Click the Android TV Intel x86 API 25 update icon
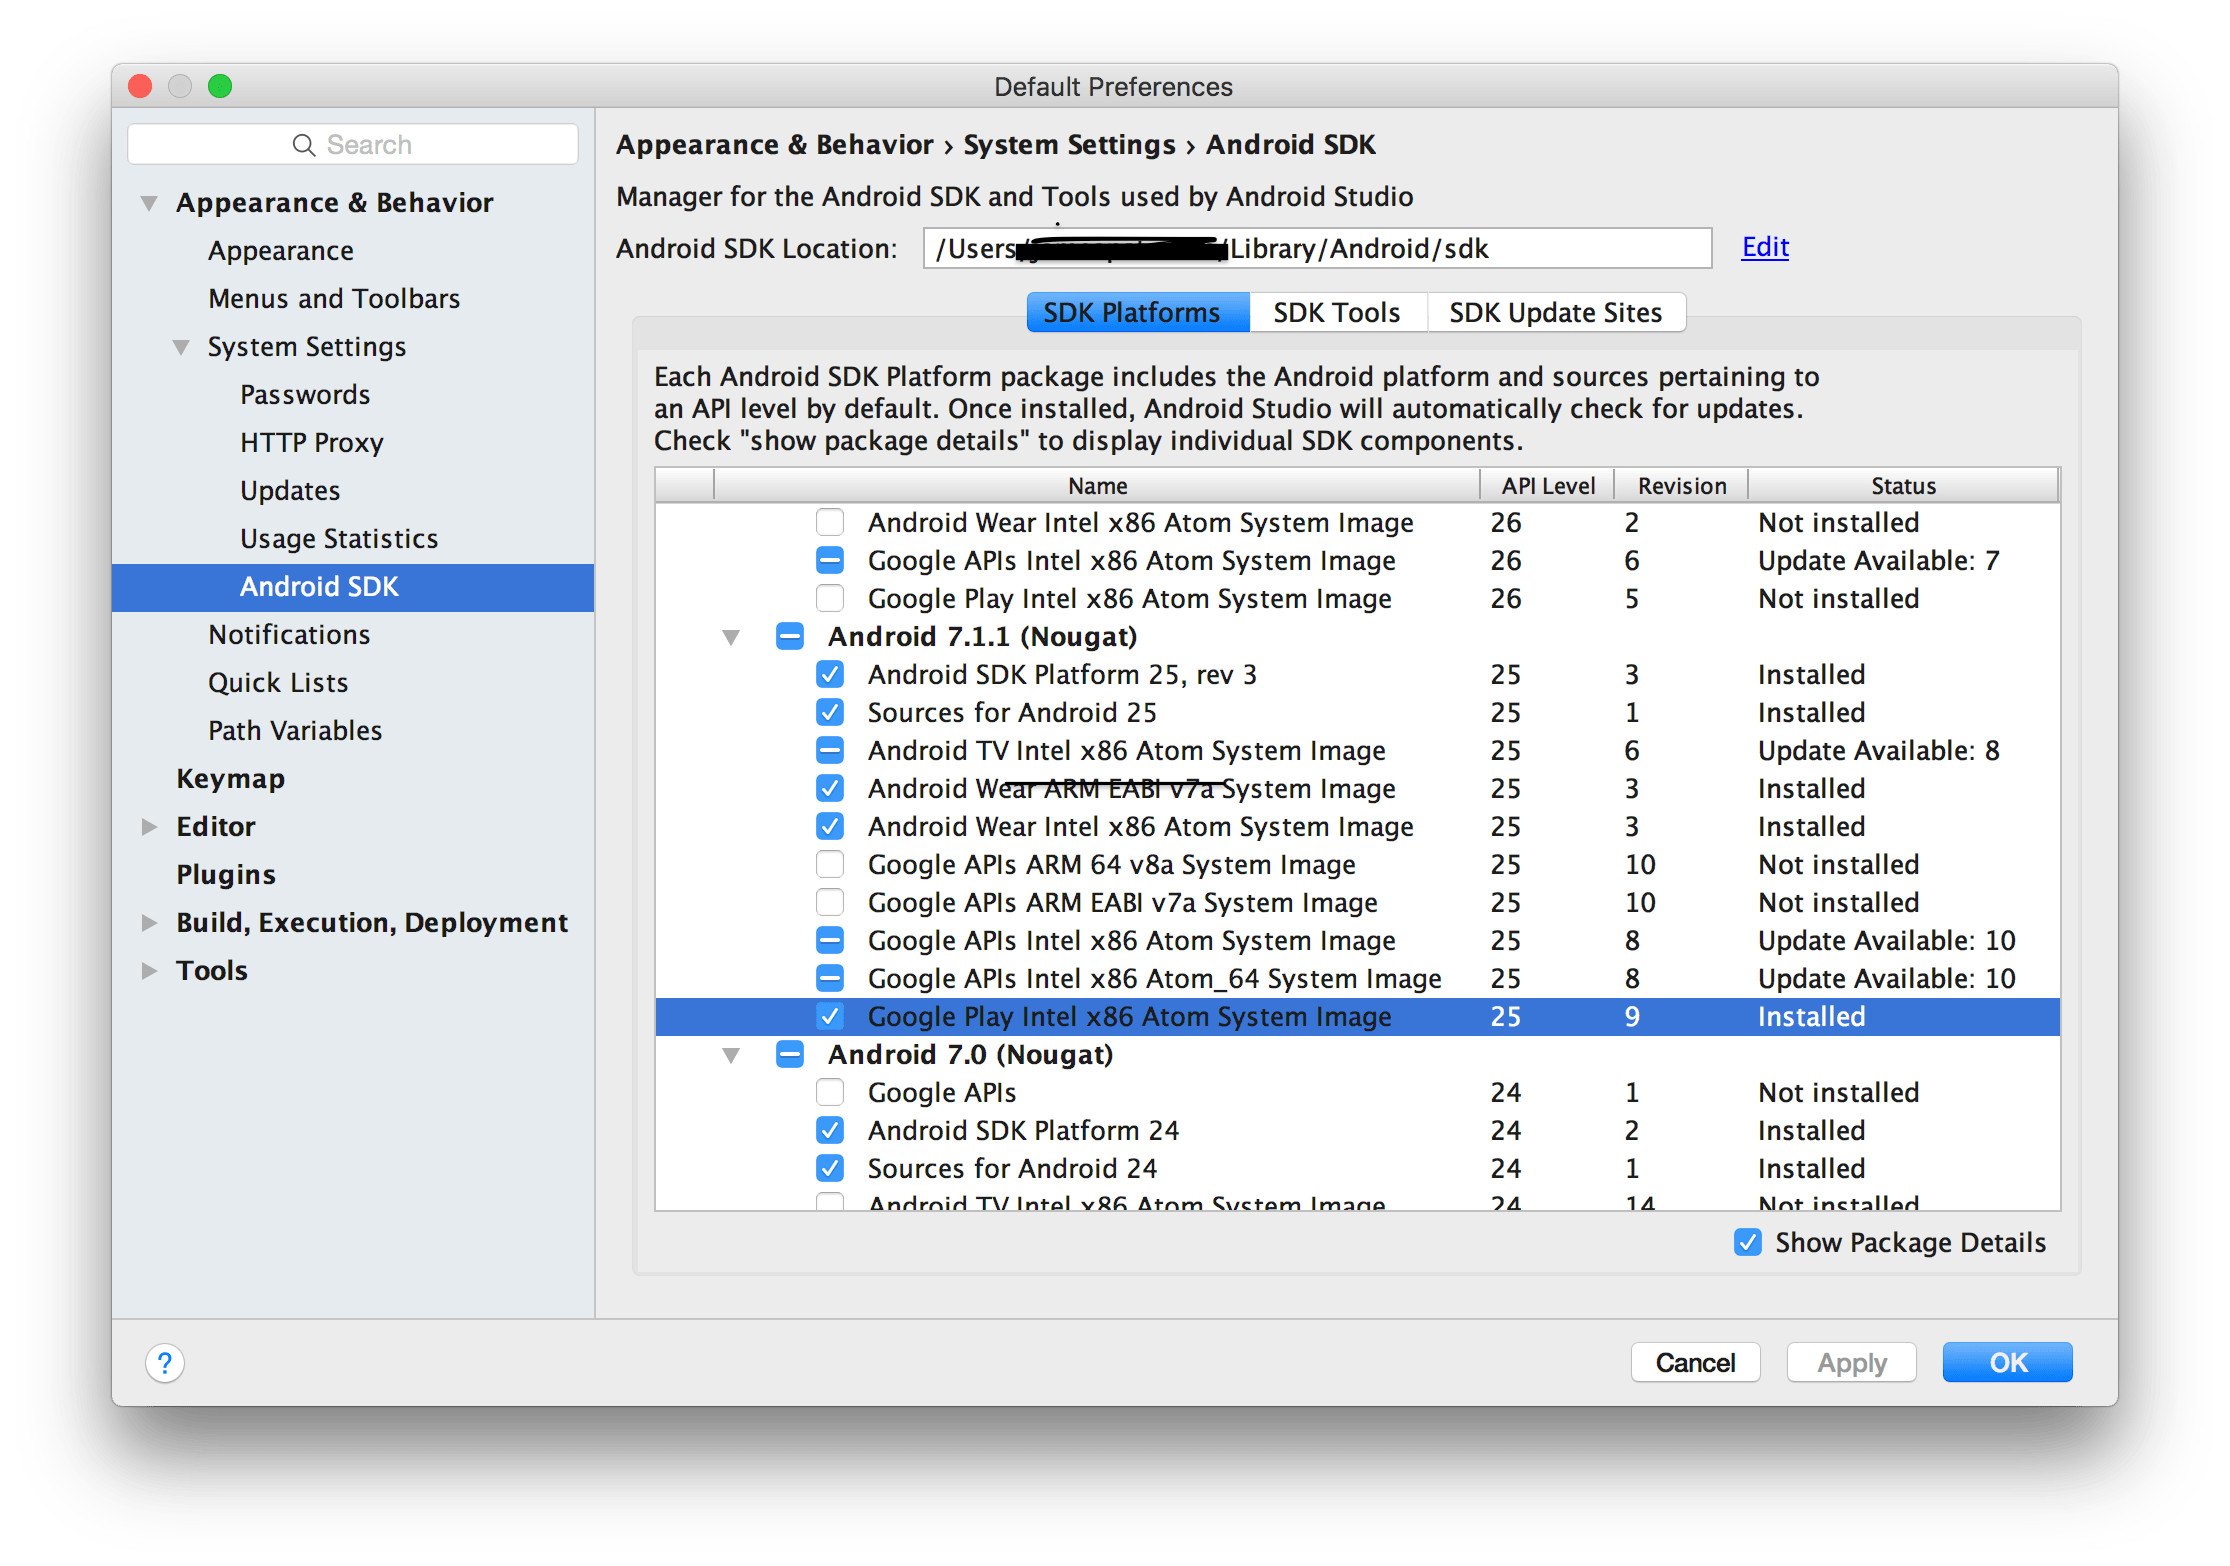Viewport: 2230px width, 1566px height. 830,751
